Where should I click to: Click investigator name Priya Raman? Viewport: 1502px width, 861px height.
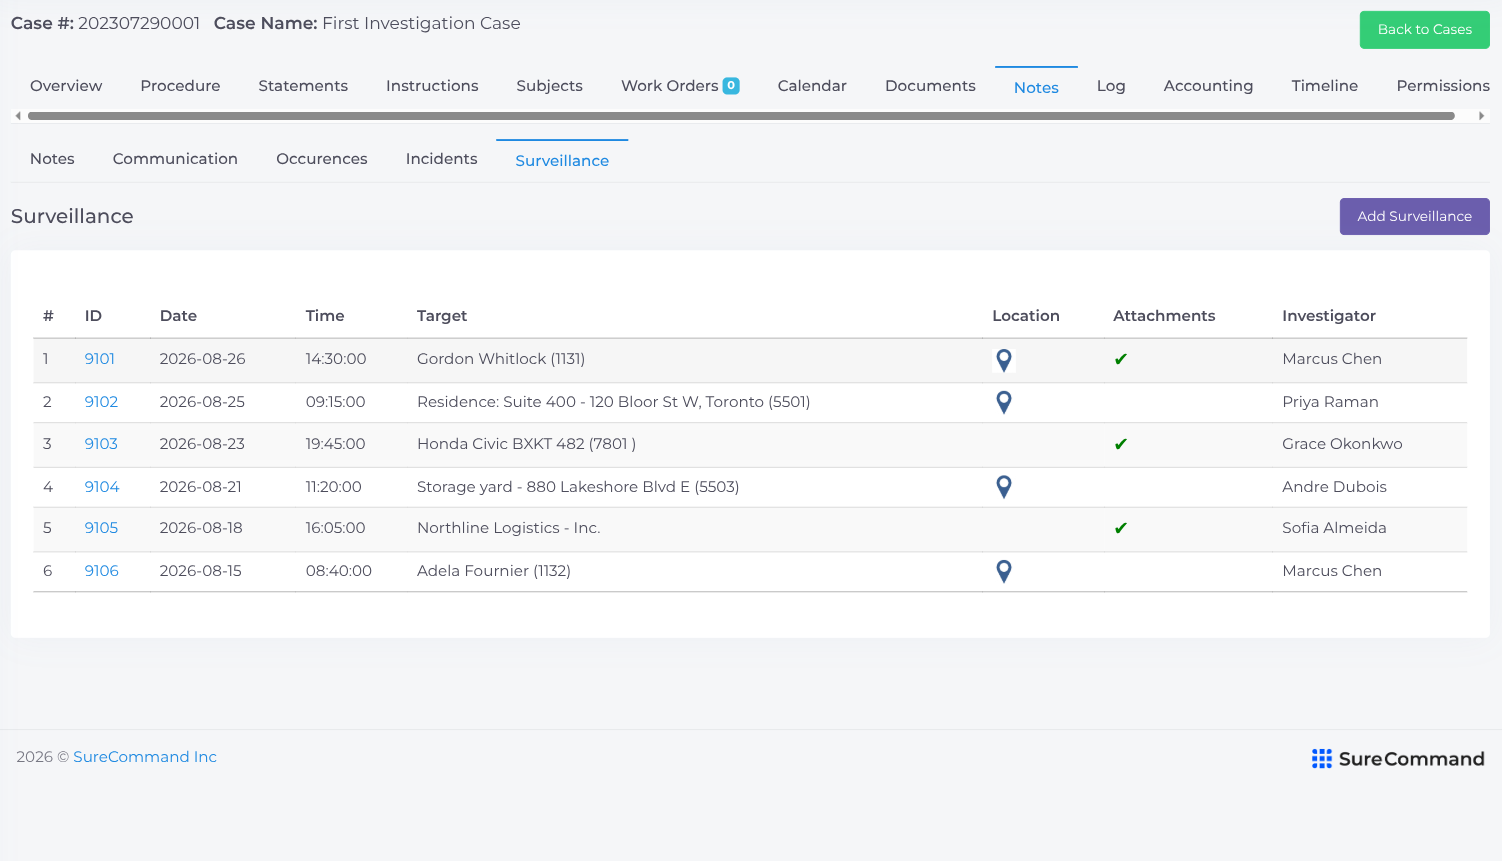pos(1330,402)
